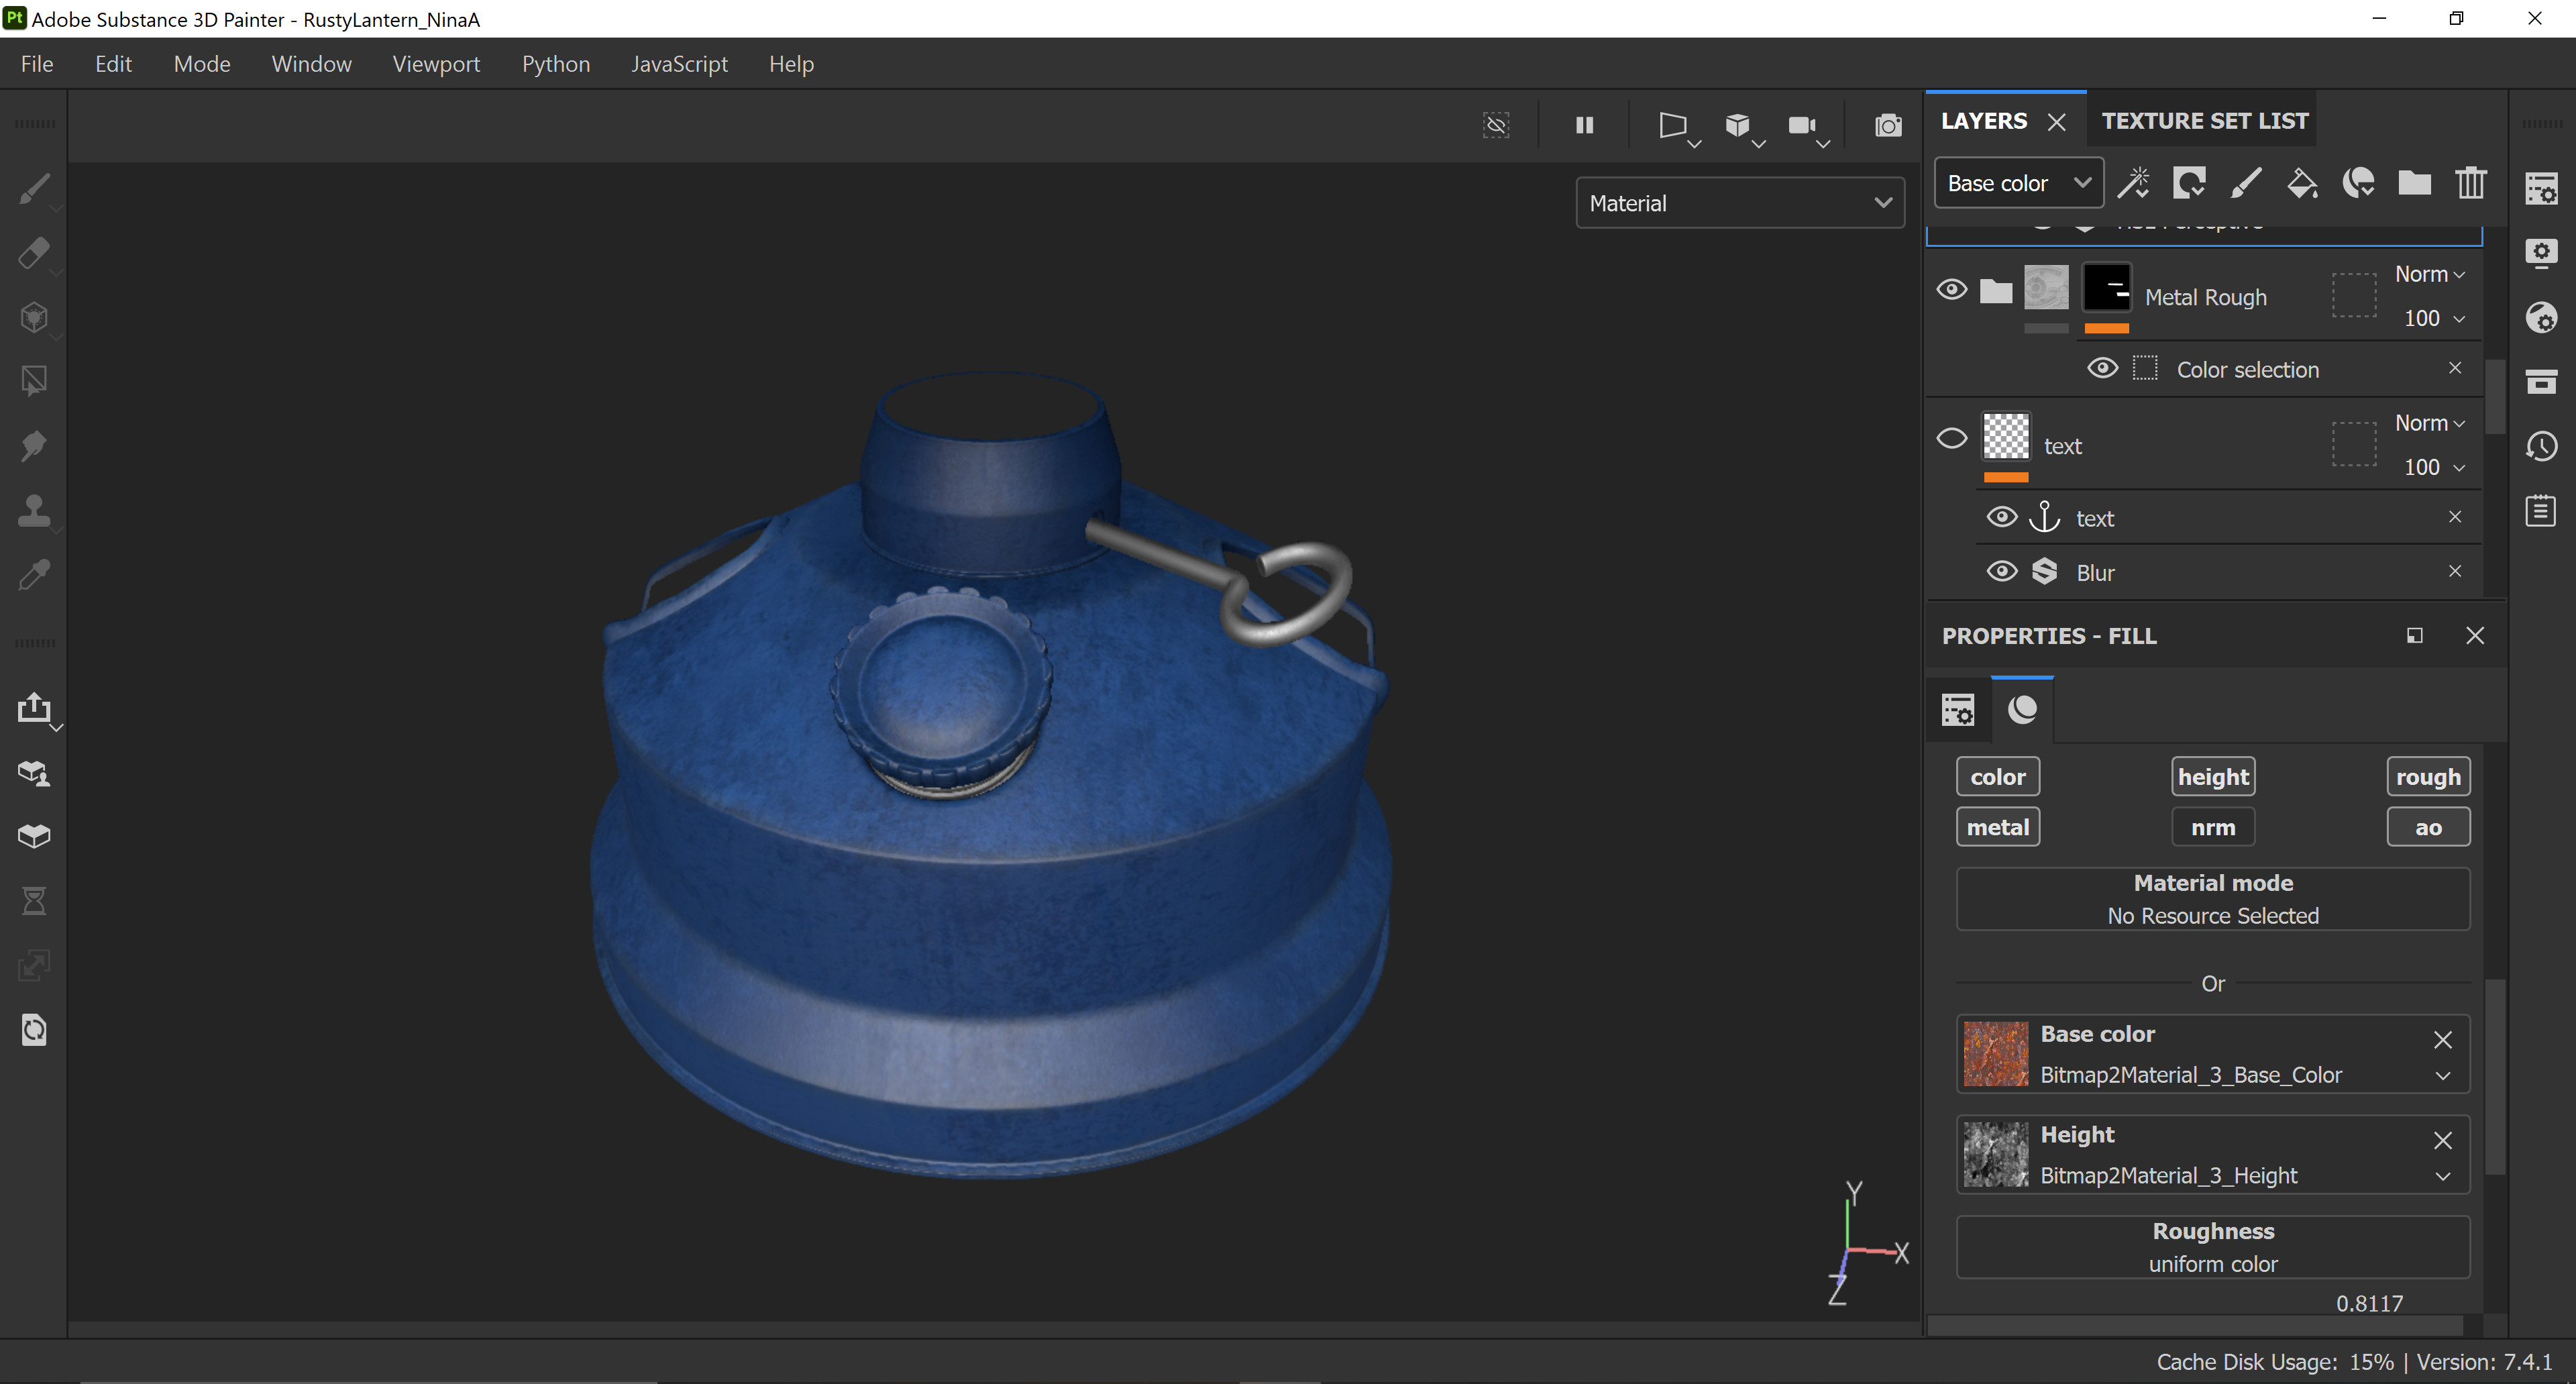This screenshot has height=1384, width=2576.
Task: Open the Edit menu
Action: tap(113, 64)
